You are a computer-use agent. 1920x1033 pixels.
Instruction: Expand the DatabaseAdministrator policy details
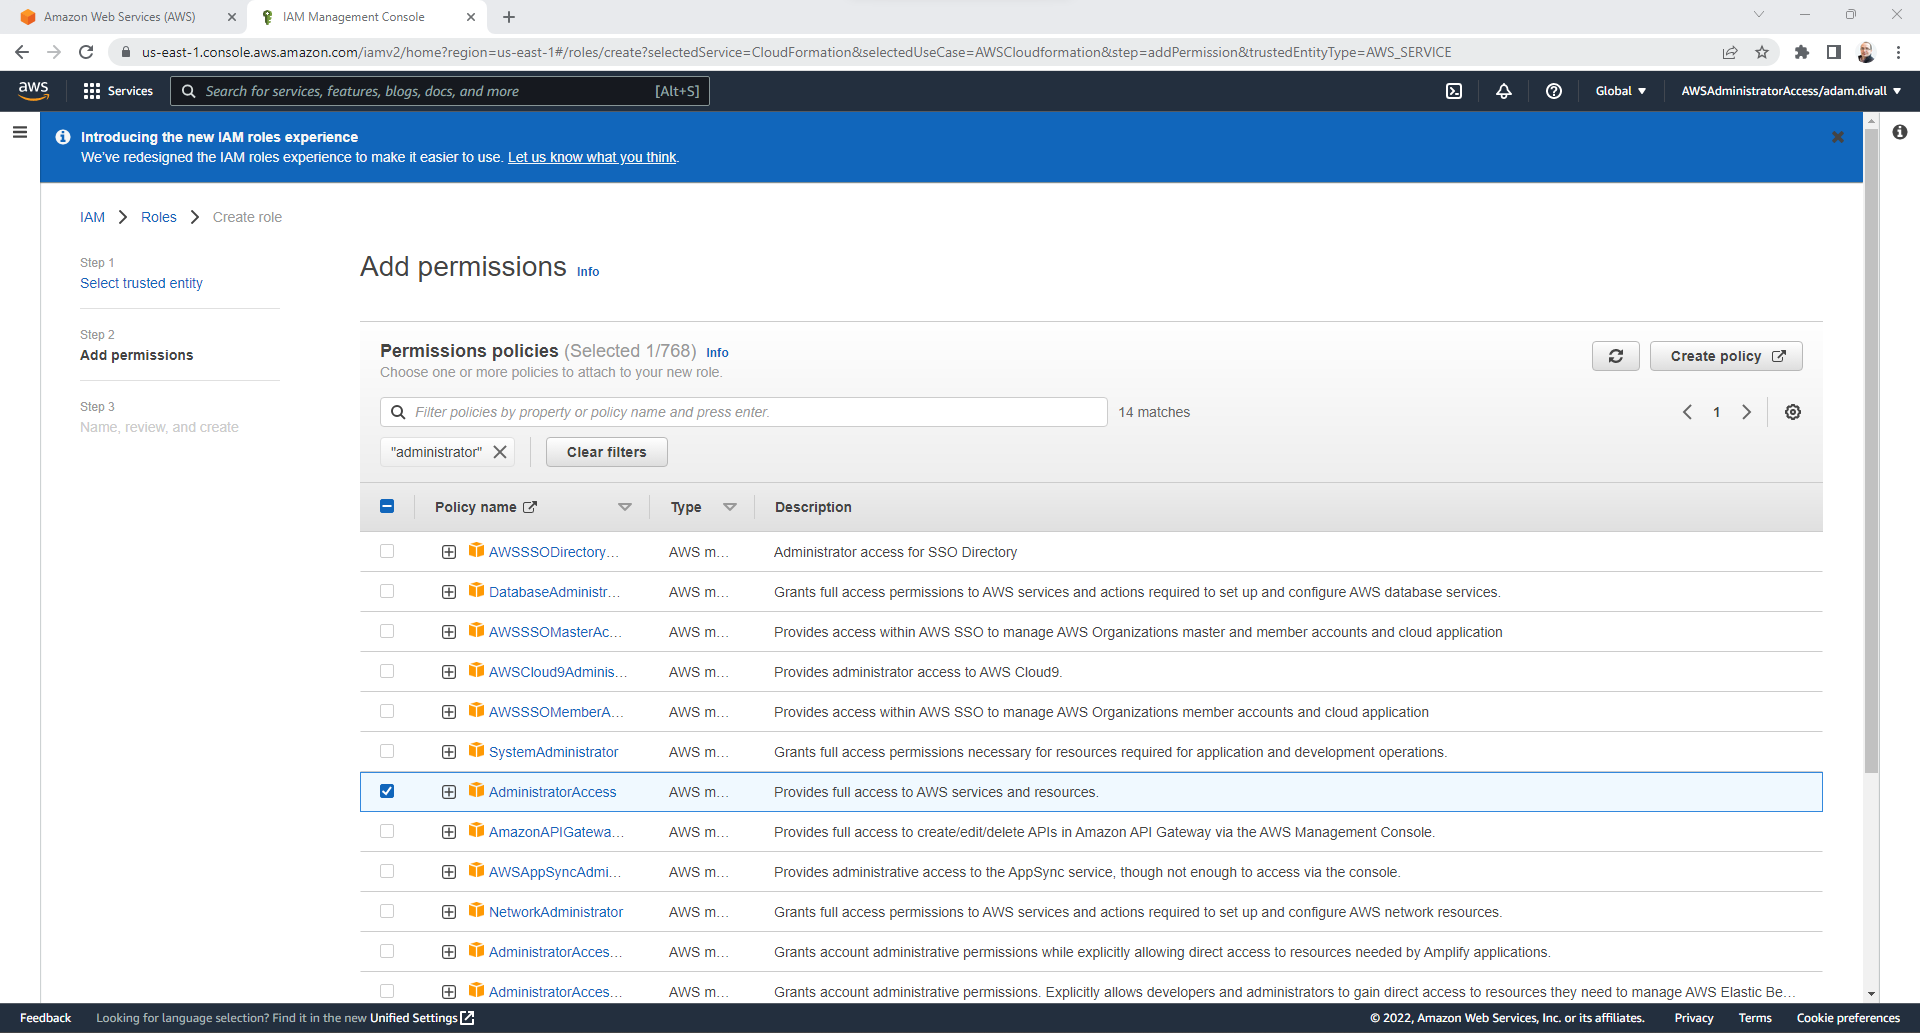click(449, 592)
